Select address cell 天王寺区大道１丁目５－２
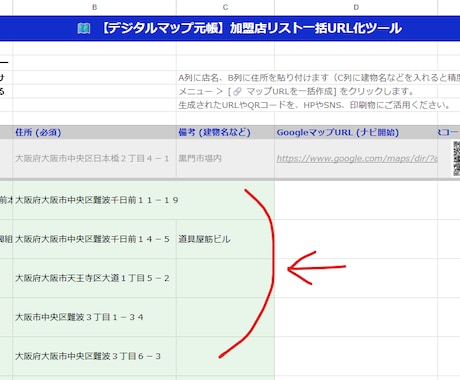 click(95, 278)
